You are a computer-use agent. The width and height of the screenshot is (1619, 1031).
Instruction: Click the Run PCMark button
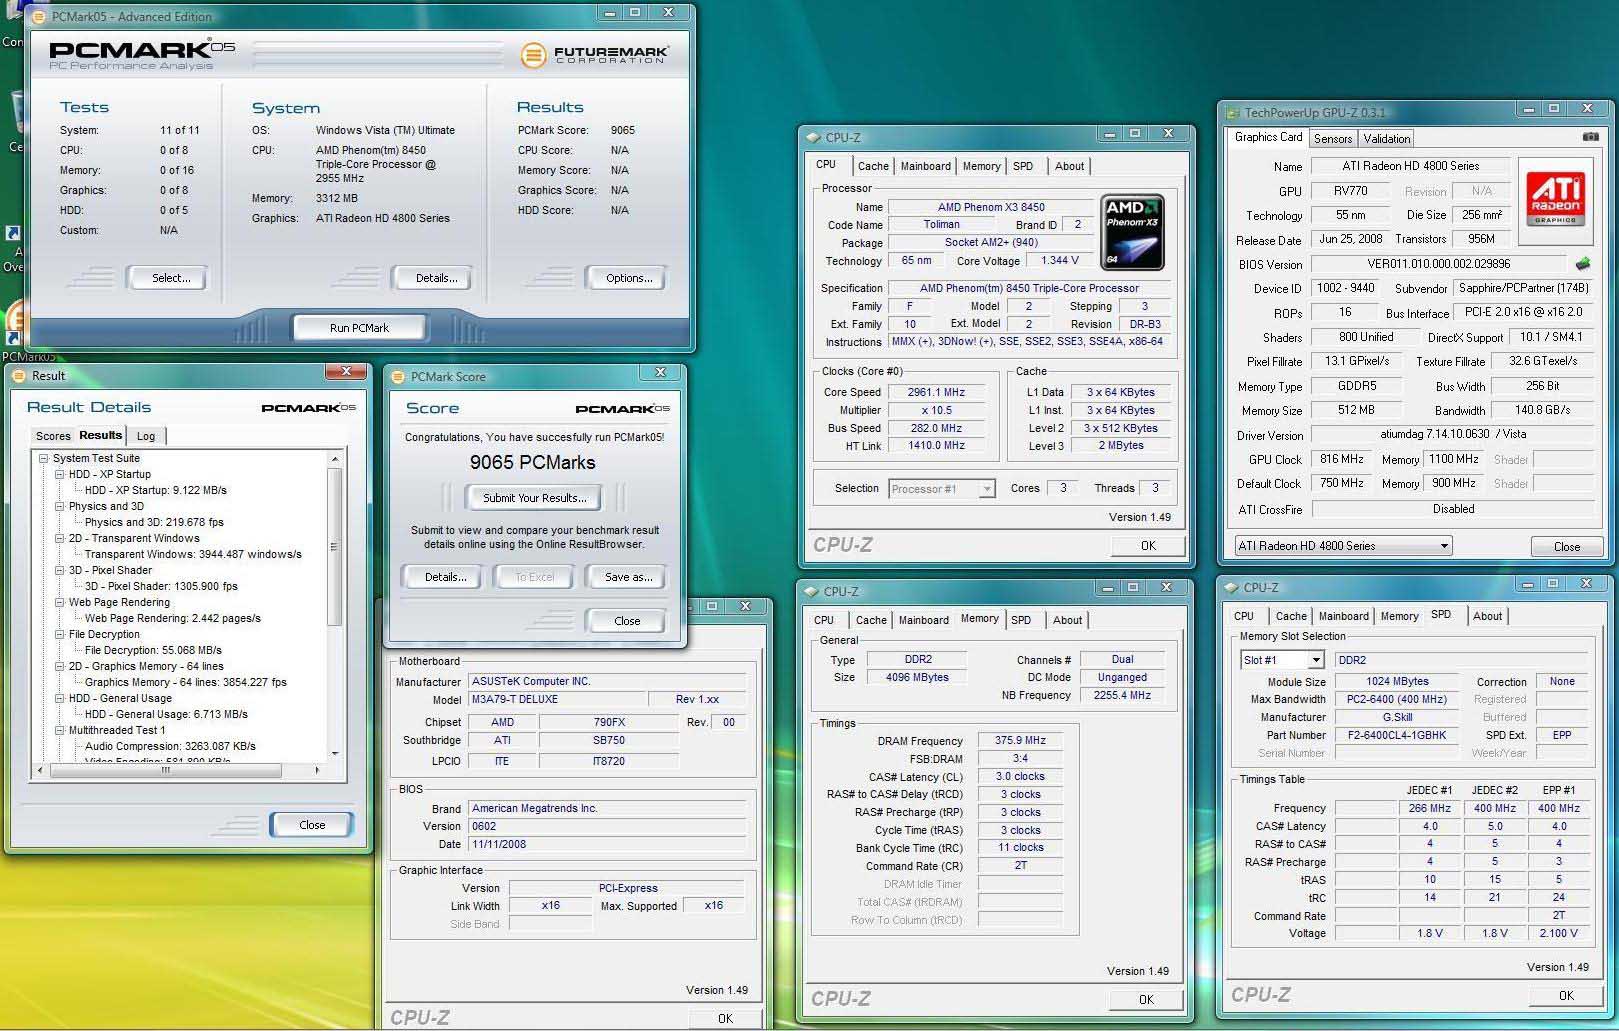tap(359, 328)
